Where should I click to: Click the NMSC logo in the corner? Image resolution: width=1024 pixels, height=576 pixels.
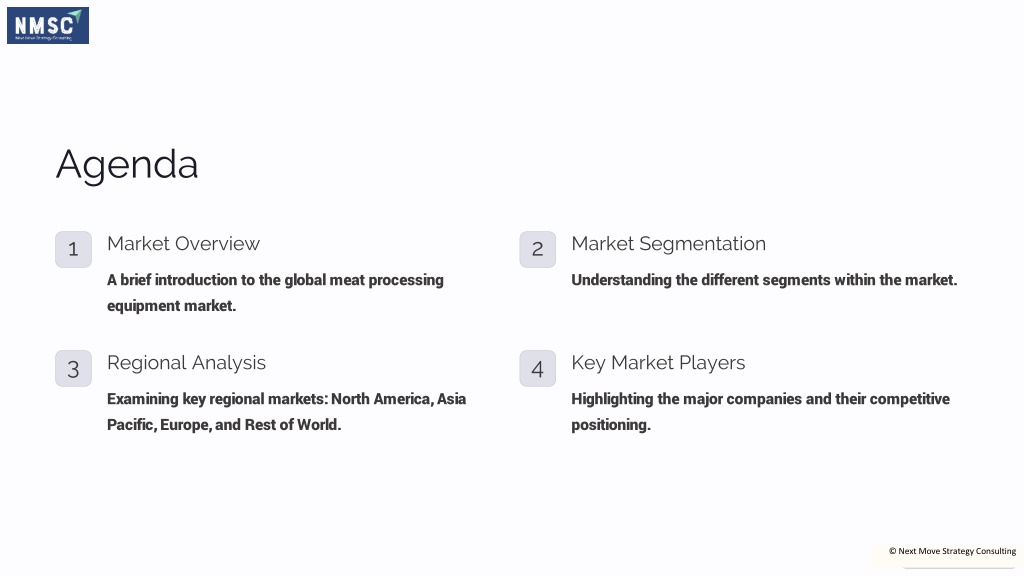coord(48,25)
